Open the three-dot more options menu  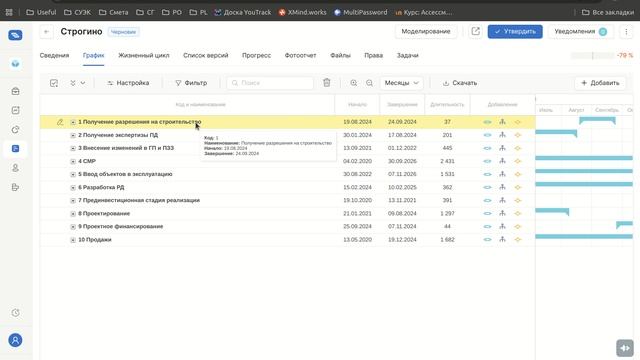(x=626, y=31)
